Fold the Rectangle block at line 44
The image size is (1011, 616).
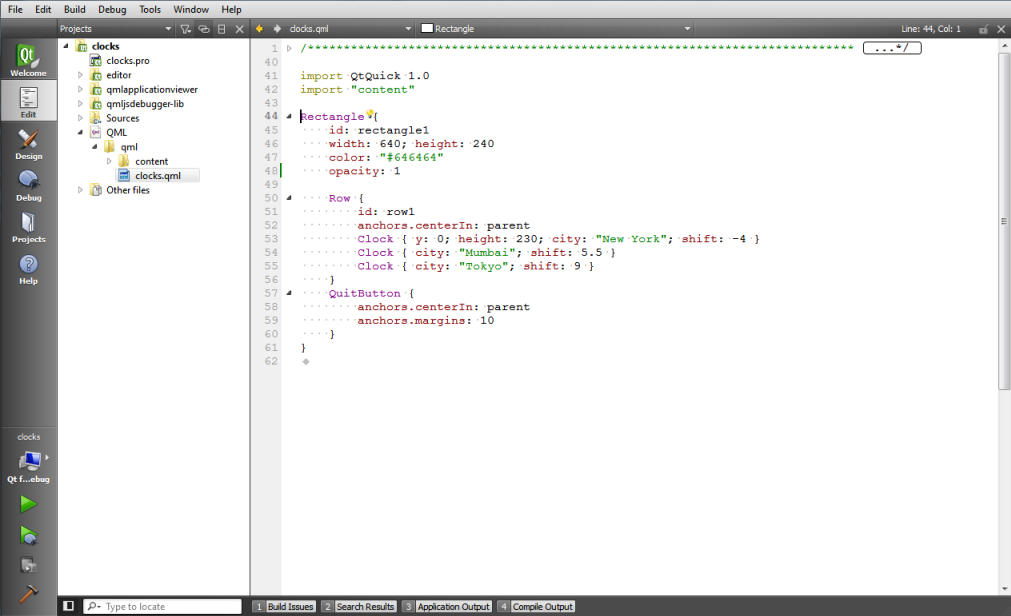[x=289, y=116]
